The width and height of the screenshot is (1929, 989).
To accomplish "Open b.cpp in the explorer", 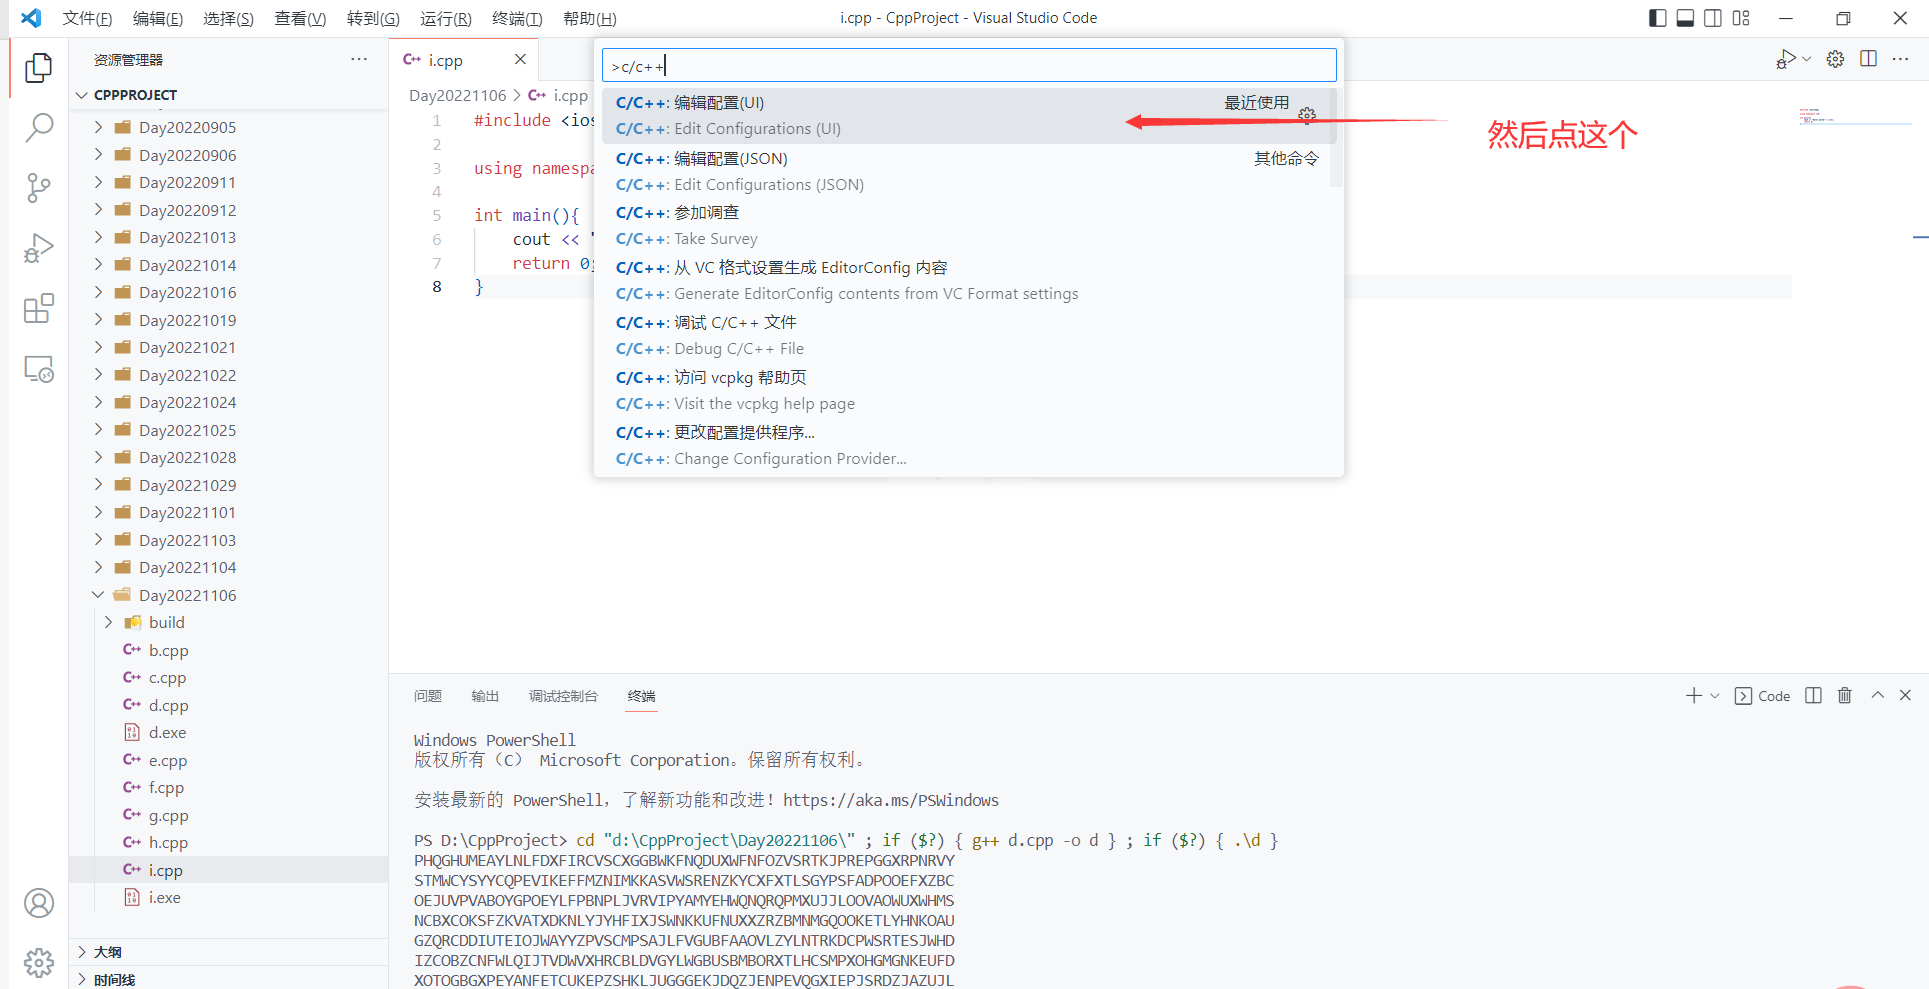I will pyautogui.click(x=228, y=650).
